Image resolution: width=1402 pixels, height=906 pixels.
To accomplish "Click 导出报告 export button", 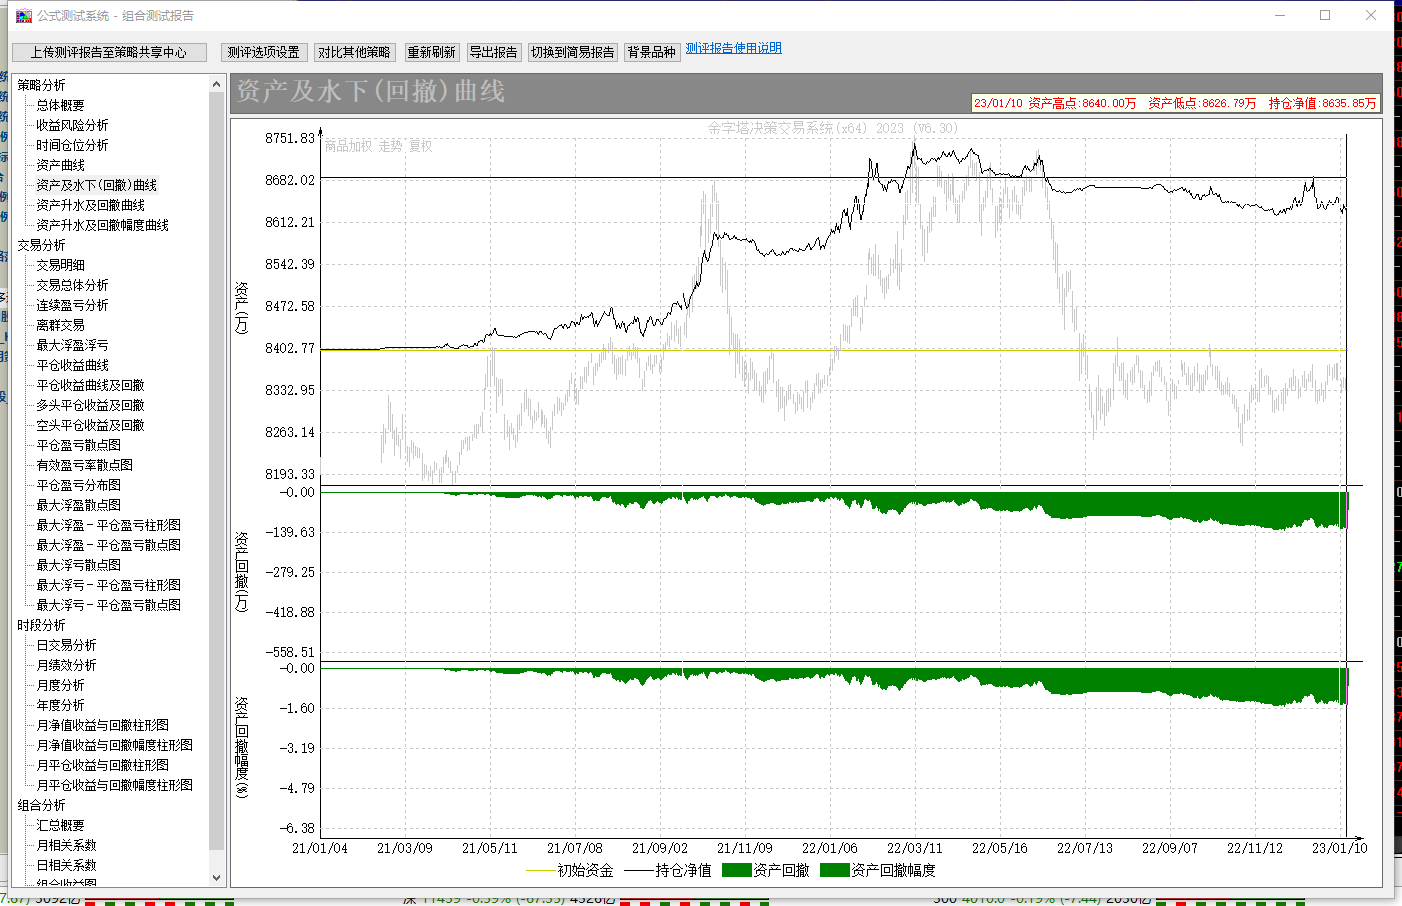I will [x=493, y=53].
